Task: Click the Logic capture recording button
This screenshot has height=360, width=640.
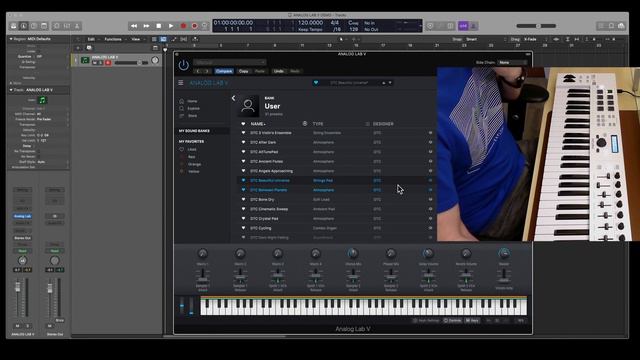Action: 195,26
